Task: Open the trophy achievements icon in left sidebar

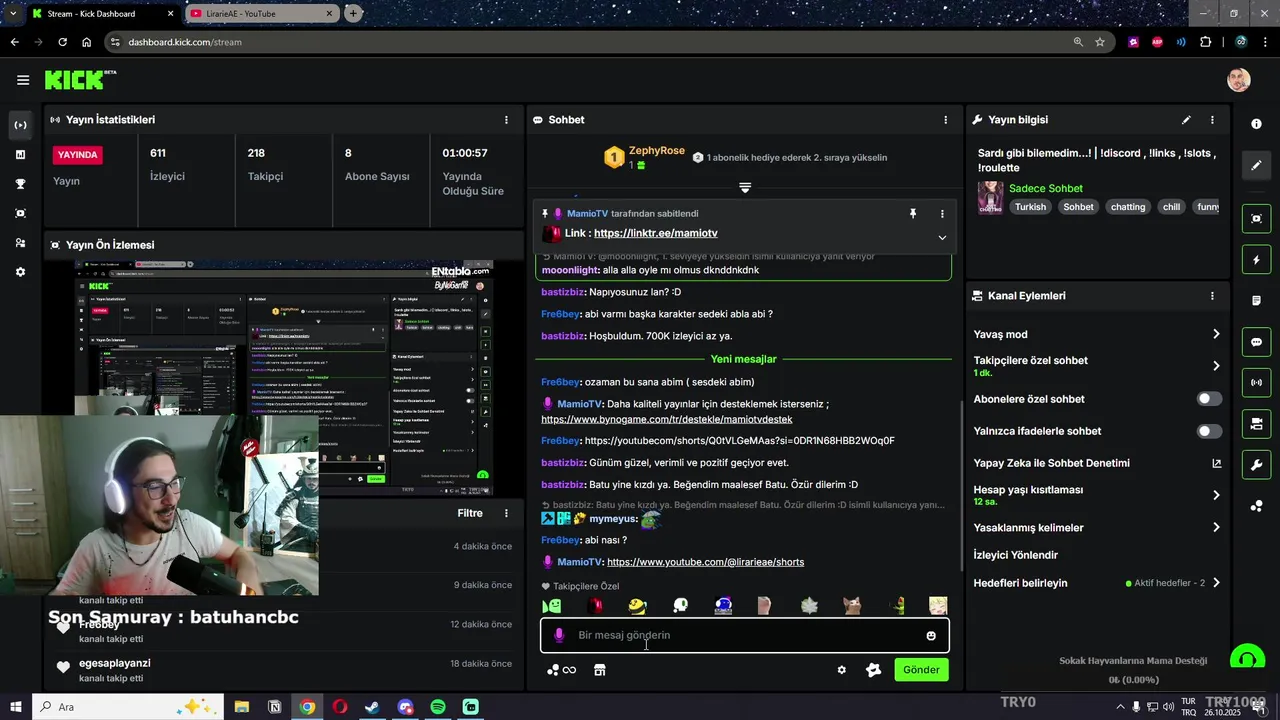Action: coord(20,184)
